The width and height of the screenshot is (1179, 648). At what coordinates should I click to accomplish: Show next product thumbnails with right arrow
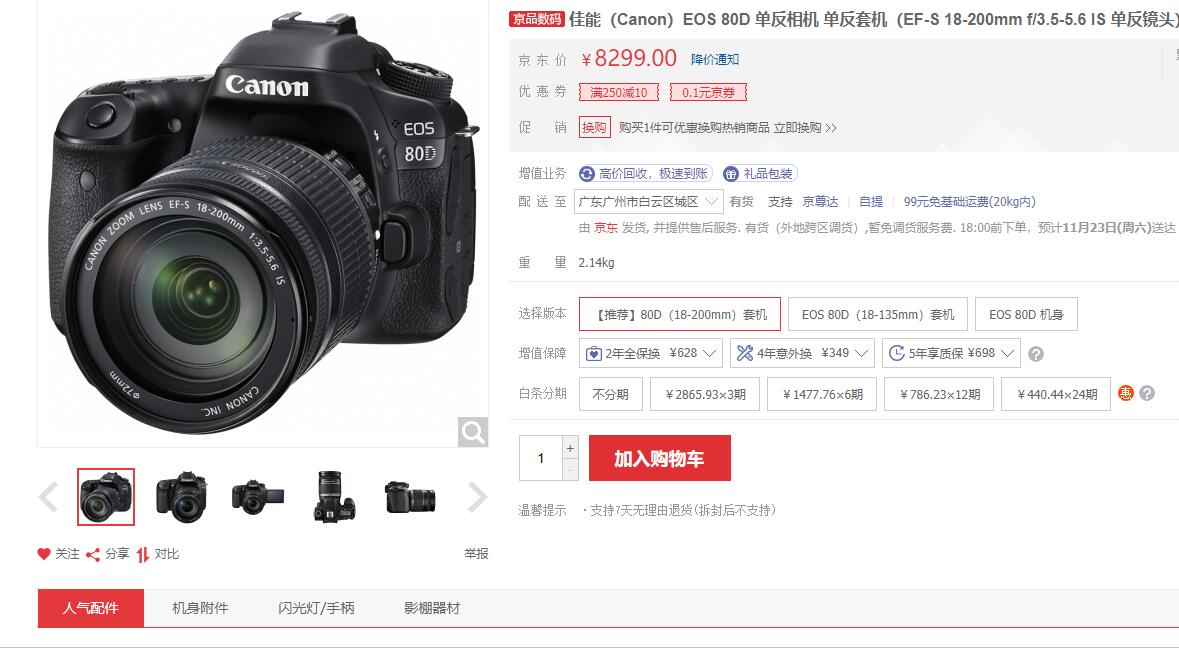pos(477,497)
